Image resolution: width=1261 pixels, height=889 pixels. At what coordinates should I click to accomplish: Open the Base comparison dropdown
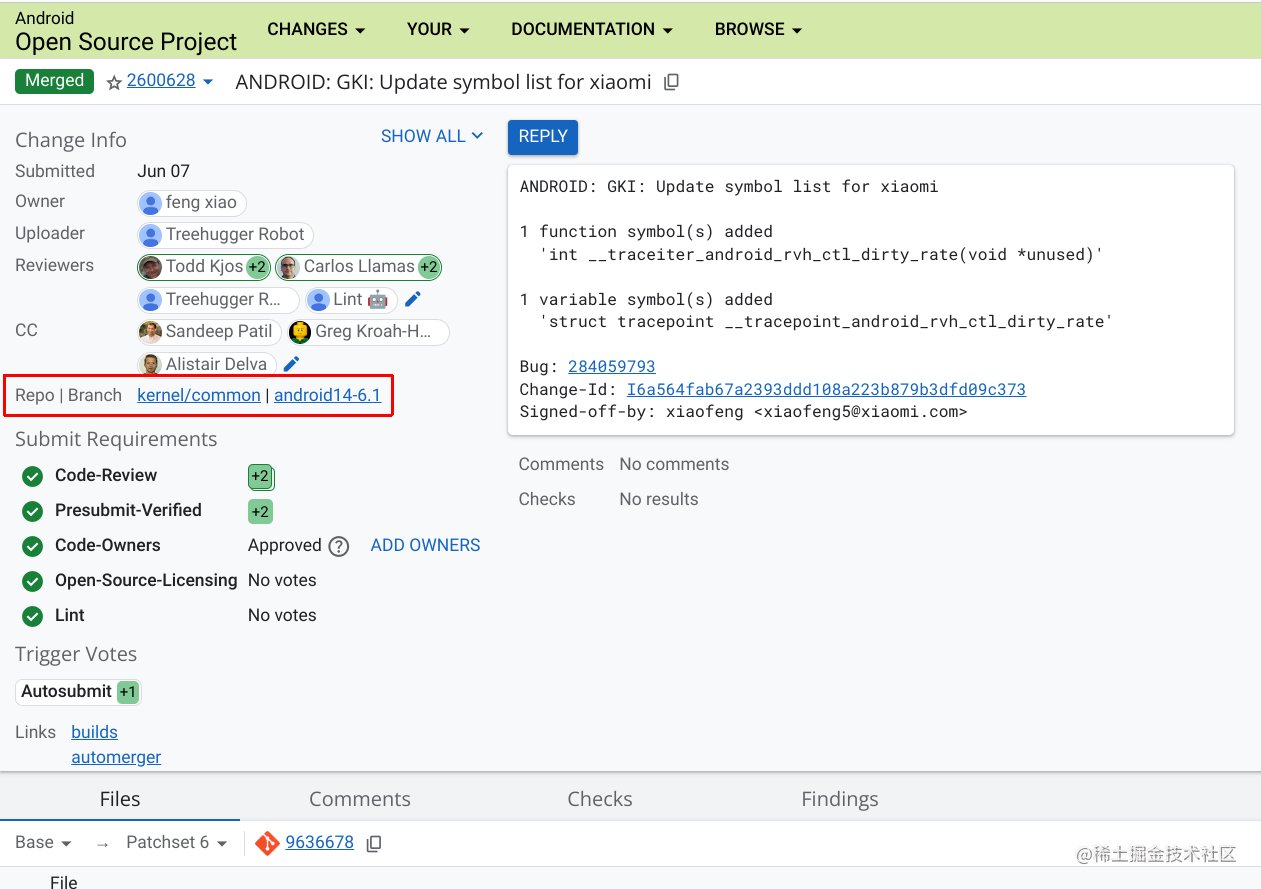[x=40, y=843]
